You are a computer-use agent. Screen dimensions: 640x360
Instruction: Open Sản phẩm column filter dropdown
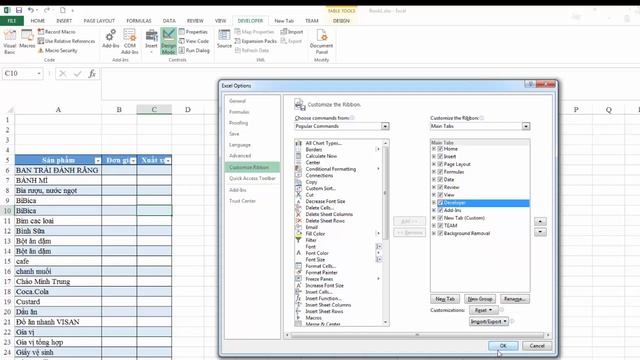[x=98, y=160]
